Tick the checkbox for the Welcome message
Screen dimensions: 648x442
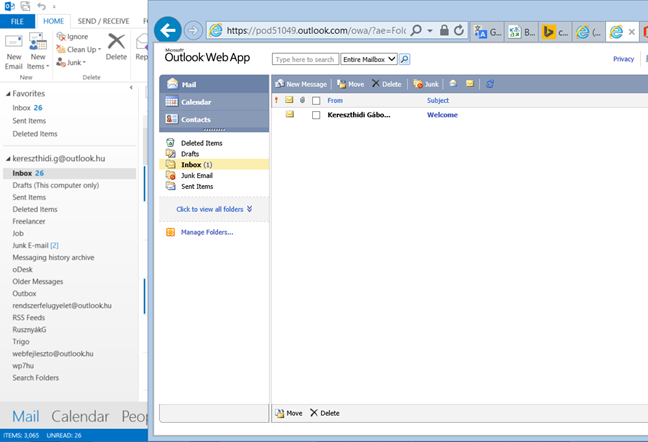(x=316, y=115)
